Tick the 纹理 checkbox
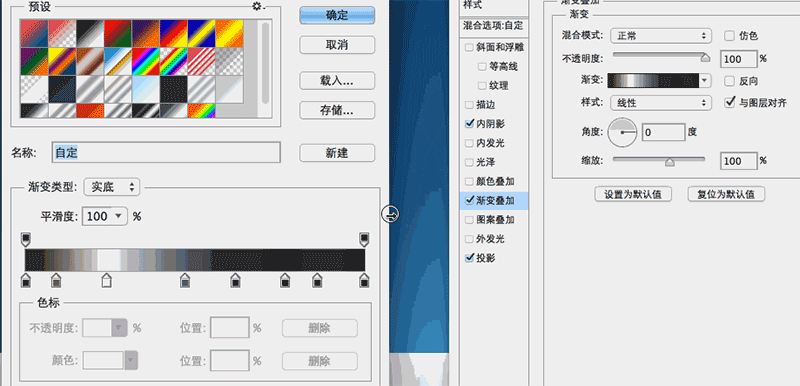Viewport: 800px width, 386px height. point(482,86)
